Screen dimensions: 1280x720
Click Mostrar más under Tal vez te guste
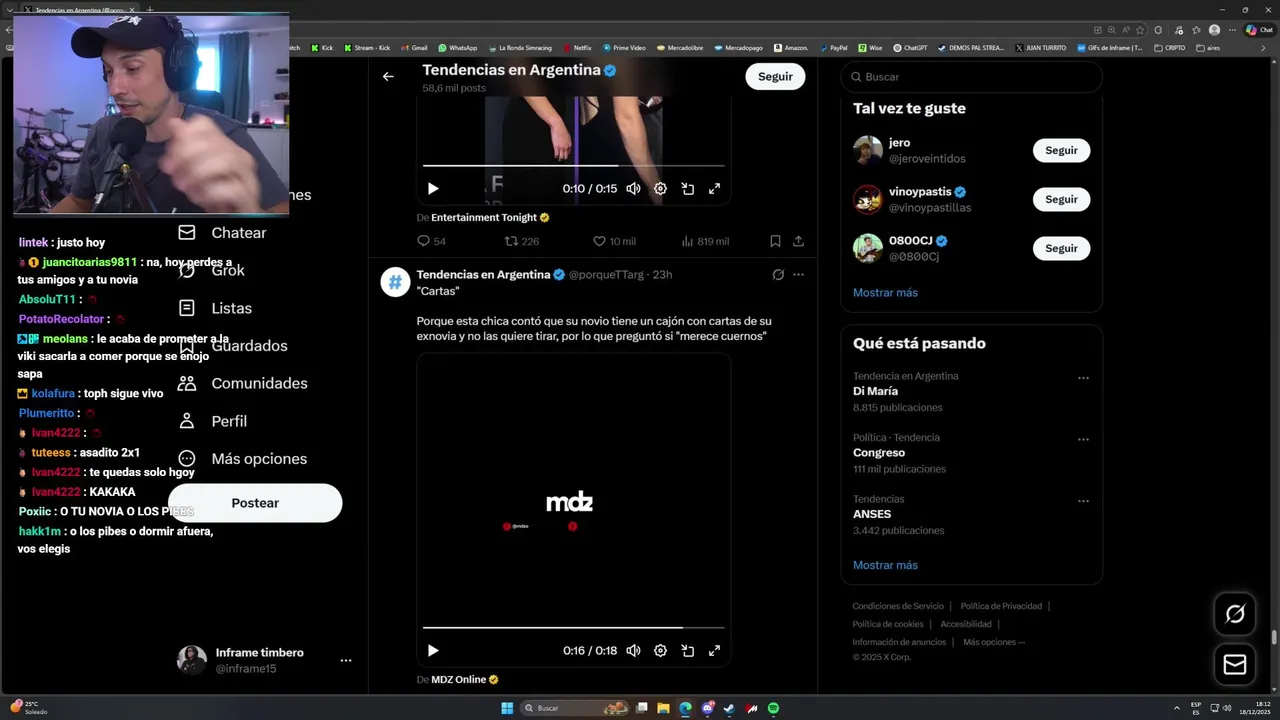tap(885, 292)
